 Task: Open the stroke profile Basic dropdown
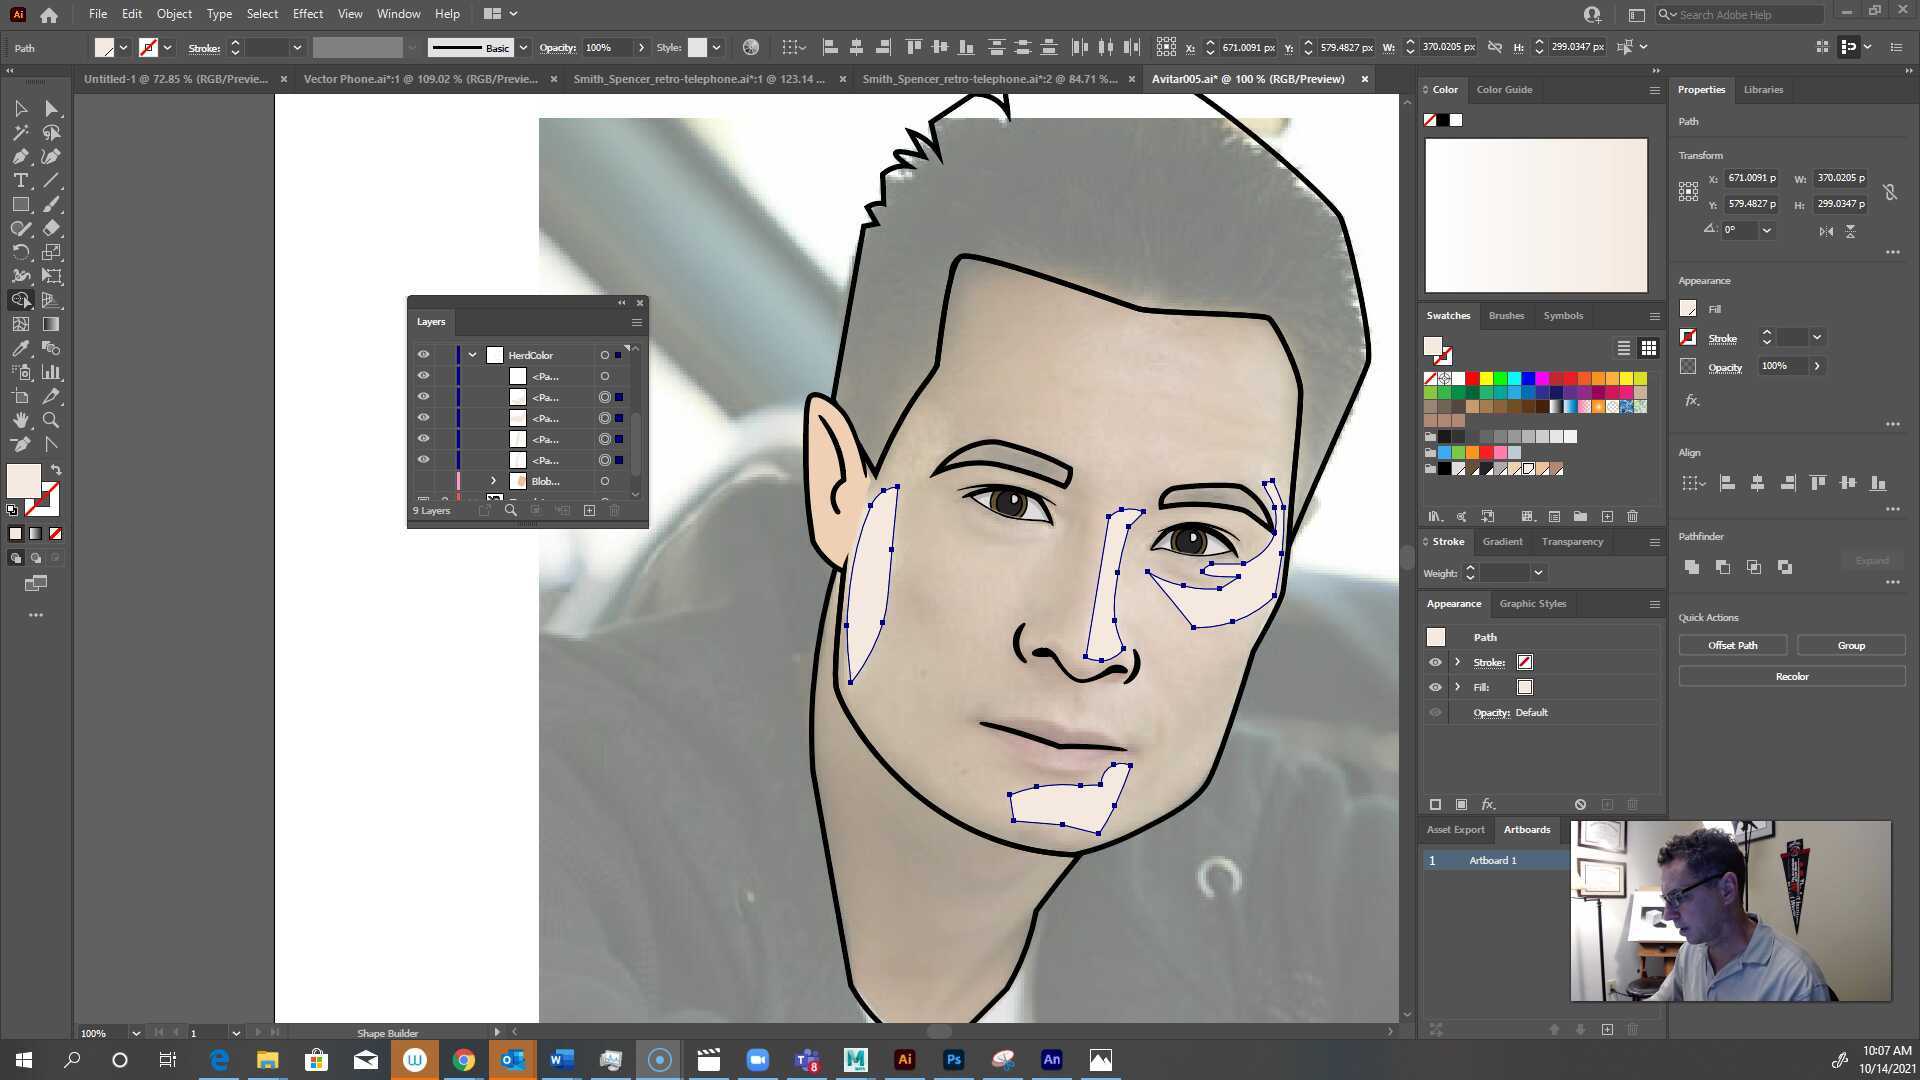pyautogui.click(x=522, y=47)
